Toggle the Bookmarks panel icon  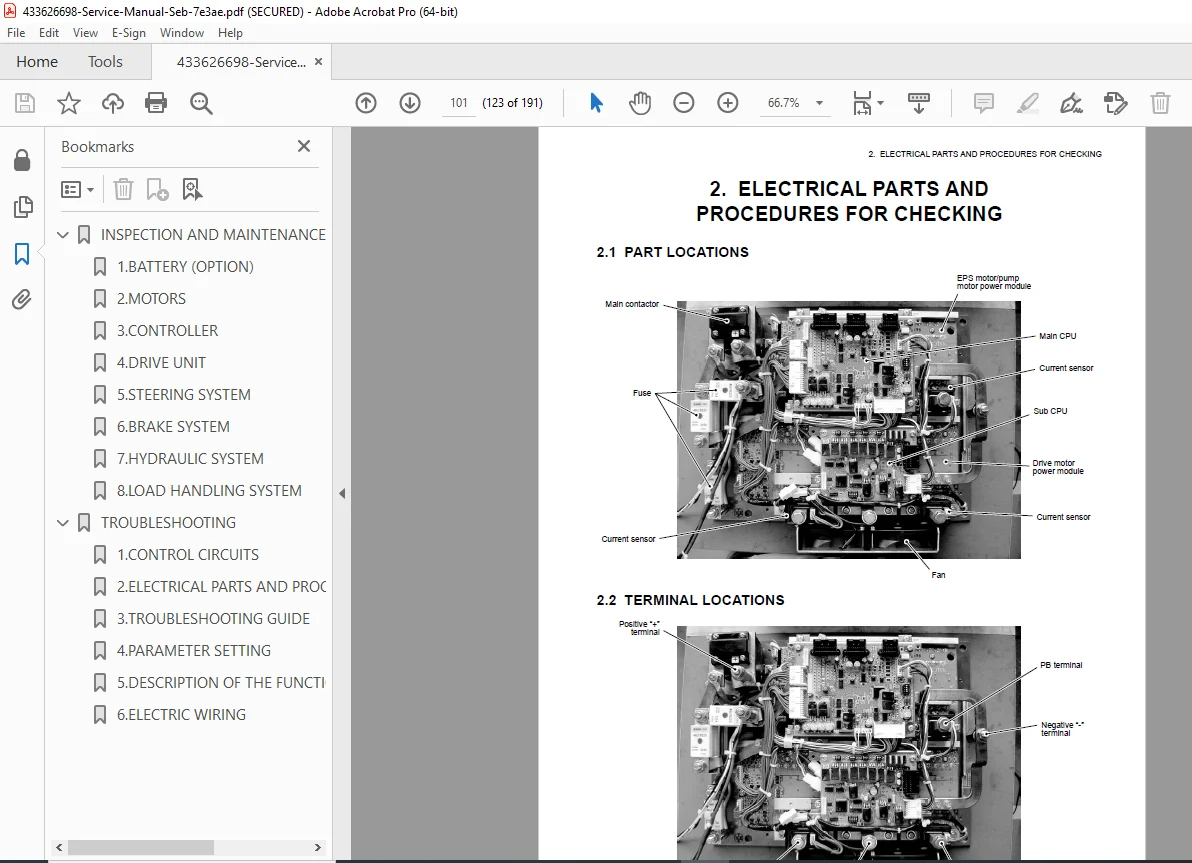pos(22,253)
